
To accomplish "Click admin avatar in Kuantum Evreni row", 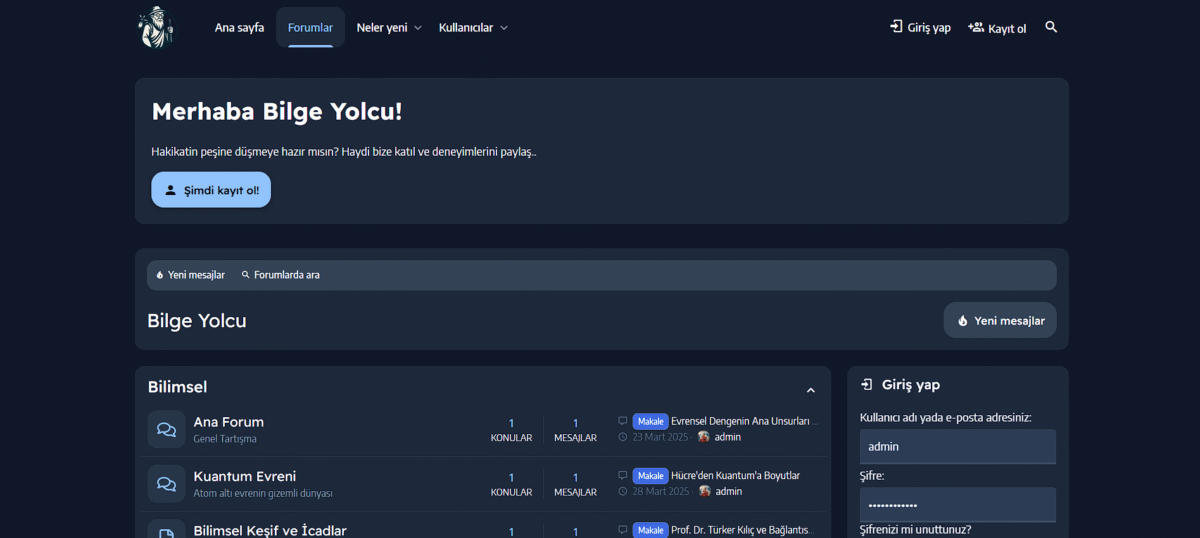I will click(x=704, y=491).
